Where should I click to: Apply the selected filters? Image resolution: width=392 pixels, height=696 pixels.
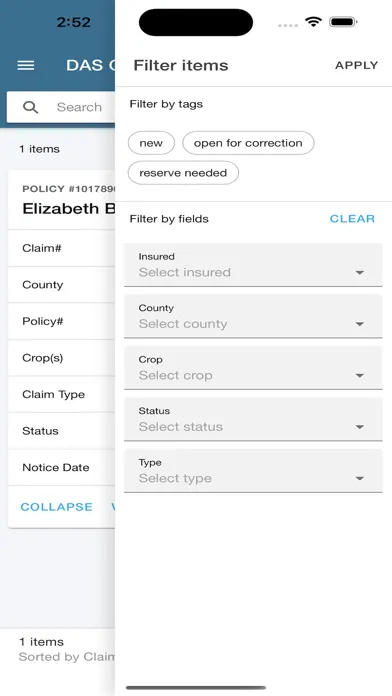356,65
